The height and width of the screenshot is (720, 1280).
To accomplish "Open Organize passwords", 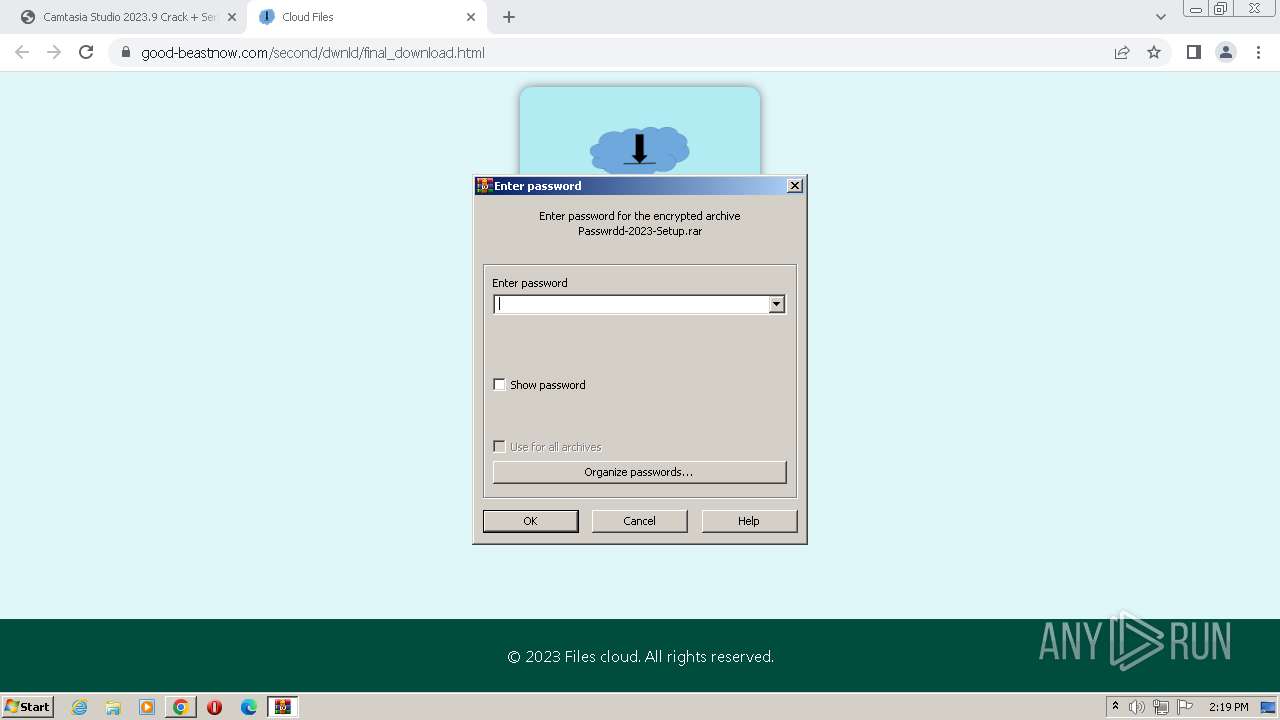I will coord(639,472).
